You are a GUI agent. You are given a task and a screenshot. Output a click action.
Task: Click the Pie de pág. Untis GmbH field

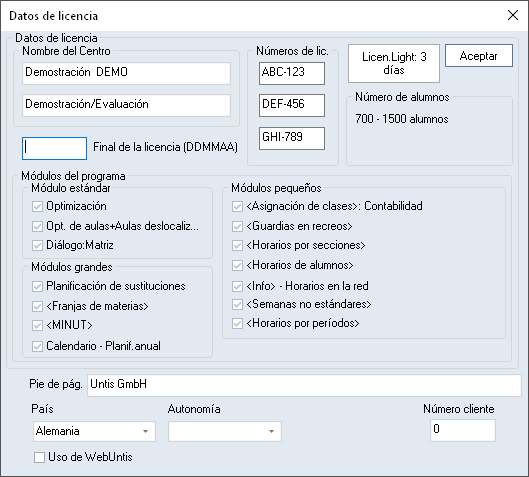tap(304, 385)
